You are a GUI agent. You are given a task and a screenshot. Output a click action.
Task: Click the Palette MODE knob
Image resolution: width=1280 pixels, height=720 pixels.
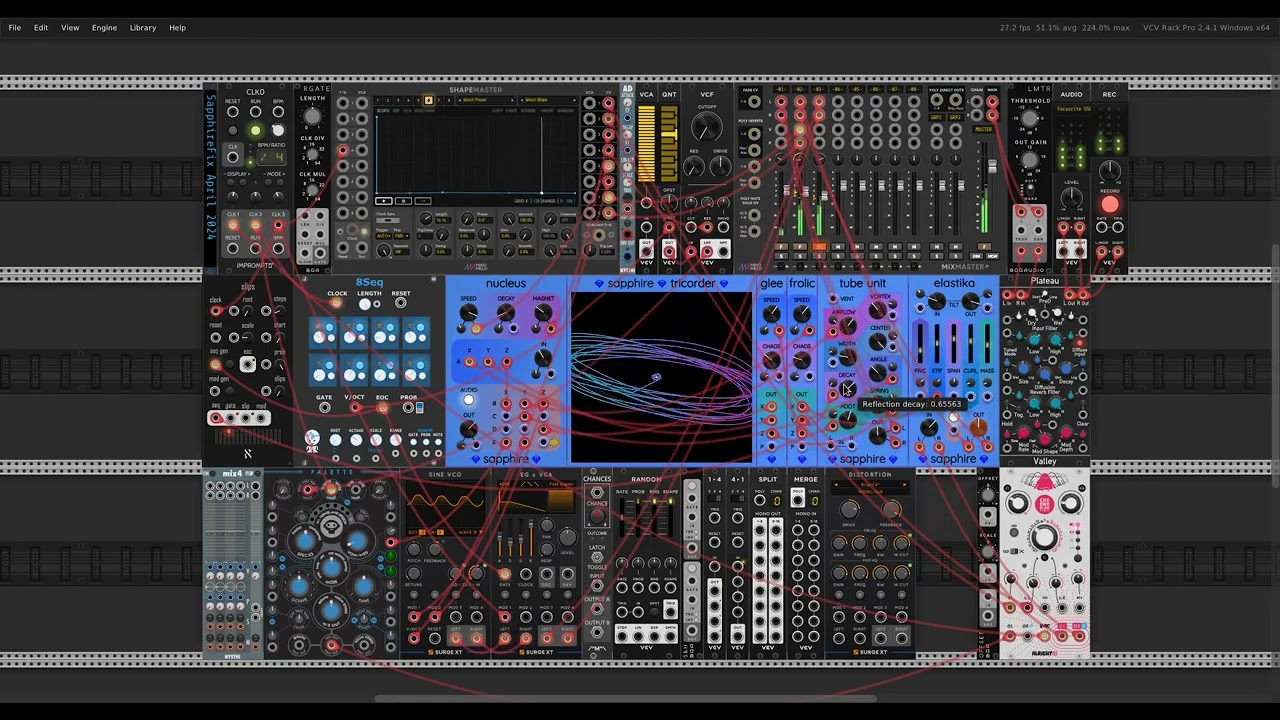(332, 567)
